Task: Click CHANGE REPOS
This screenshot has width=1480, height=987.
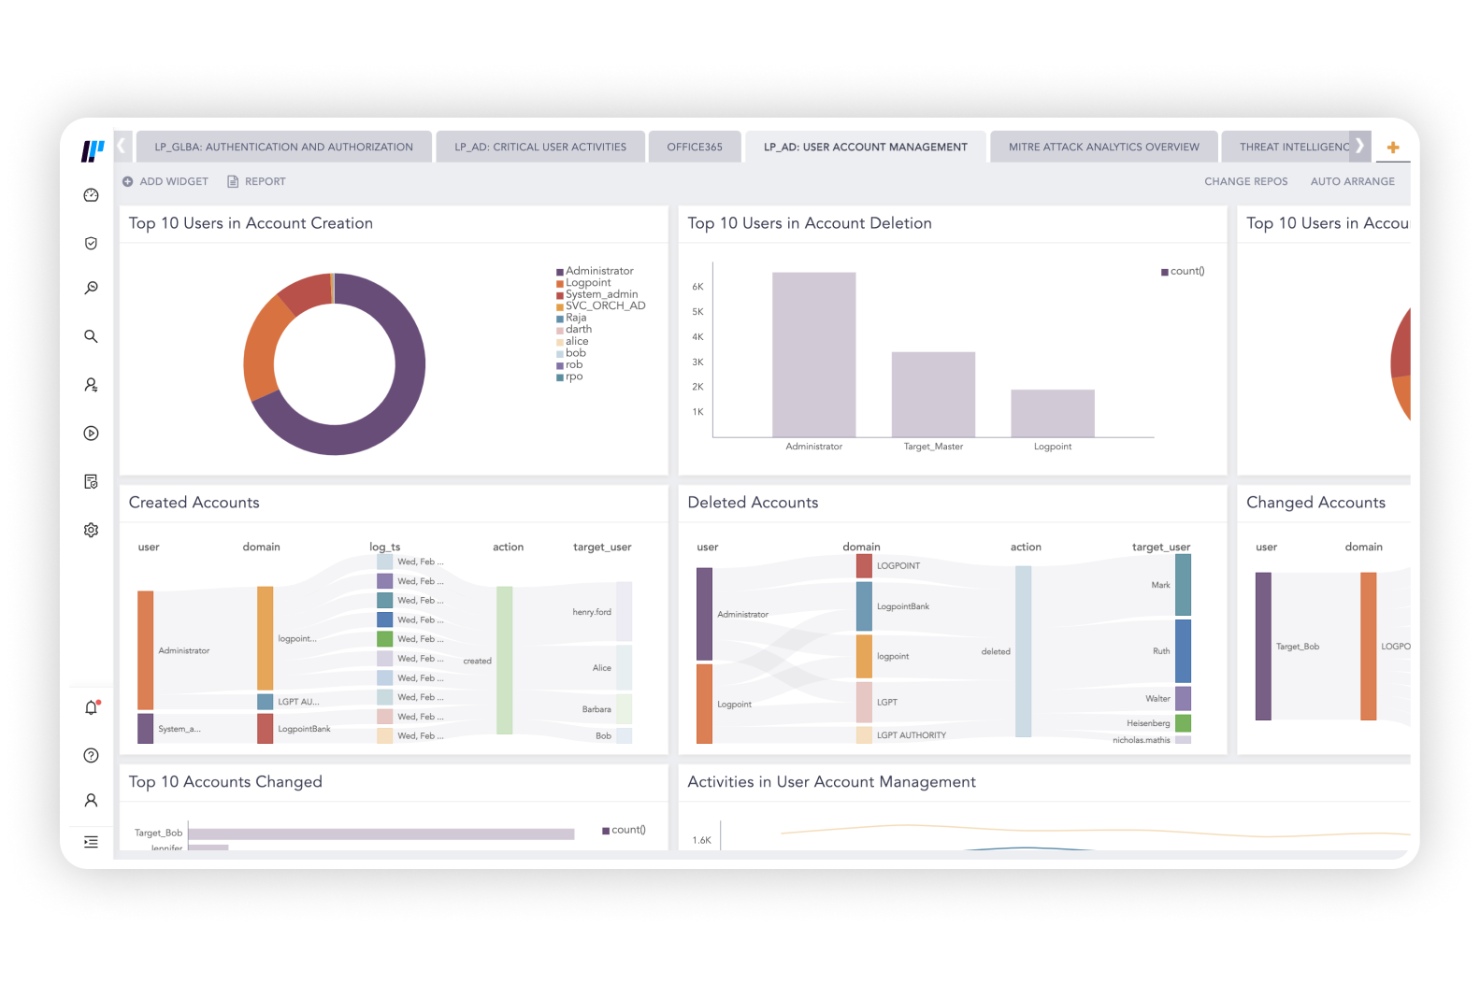Action: pos(1245,181)
